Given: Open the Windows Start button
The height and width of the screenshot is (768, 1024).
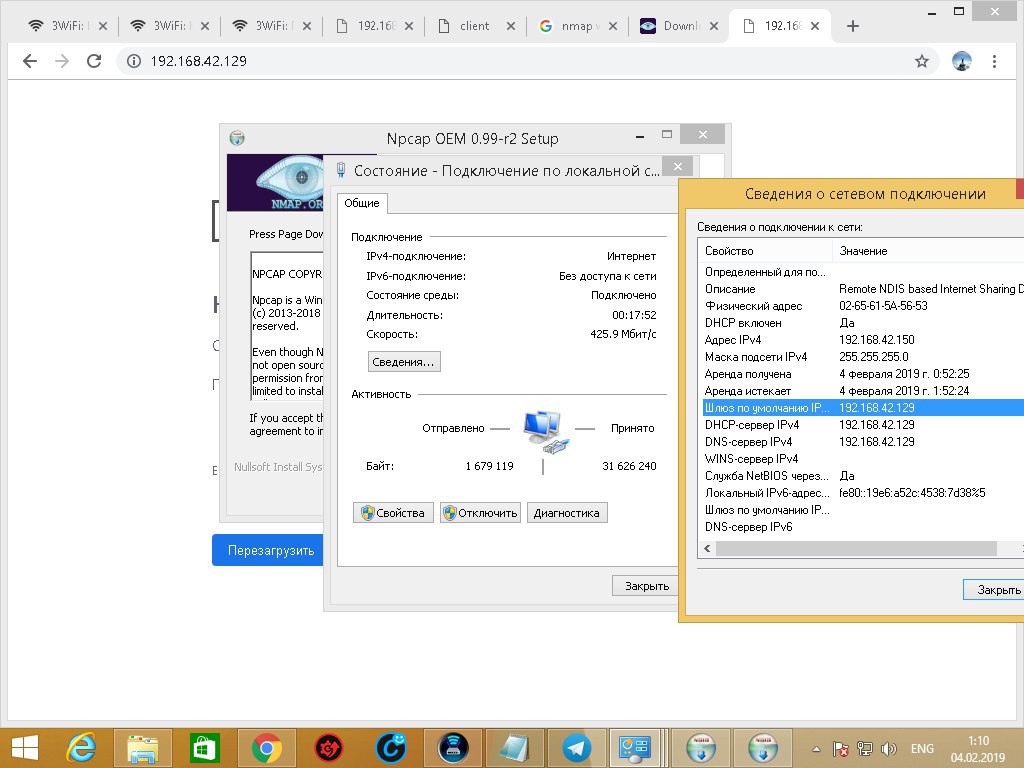Looking at the screenshot, I should 25,748.
